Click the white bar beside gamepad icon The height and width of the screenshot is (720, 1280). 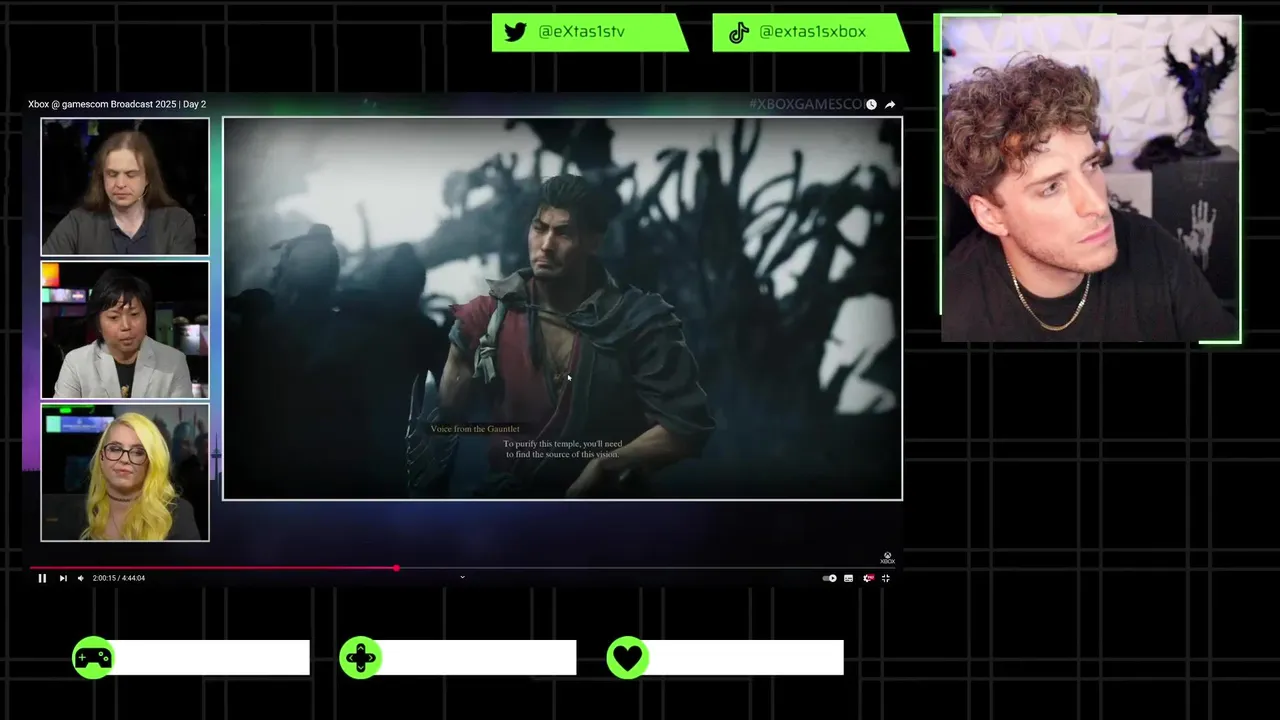coord(212,658)
